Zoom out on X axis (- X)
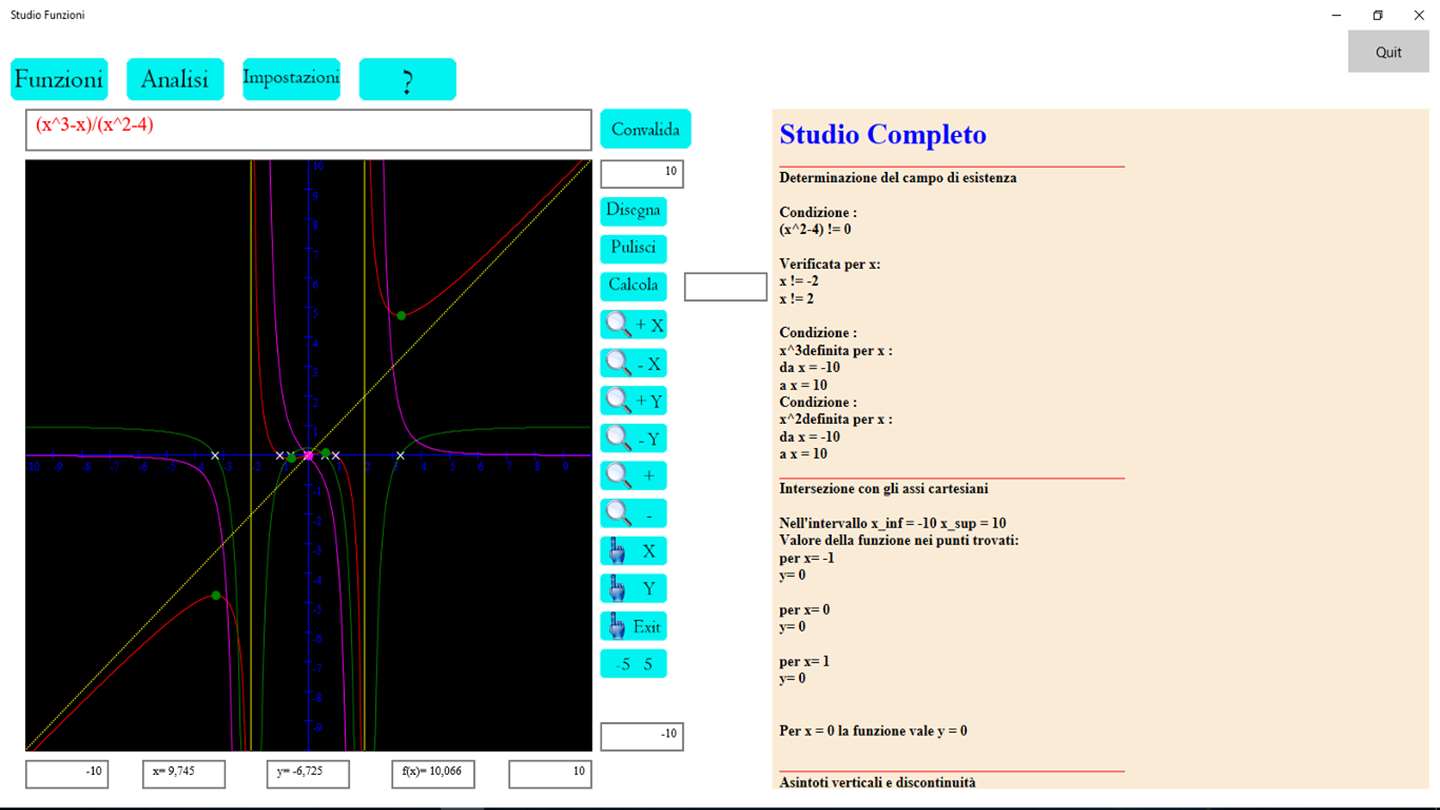The image size is (1440, 810). (x=634, y=363)
